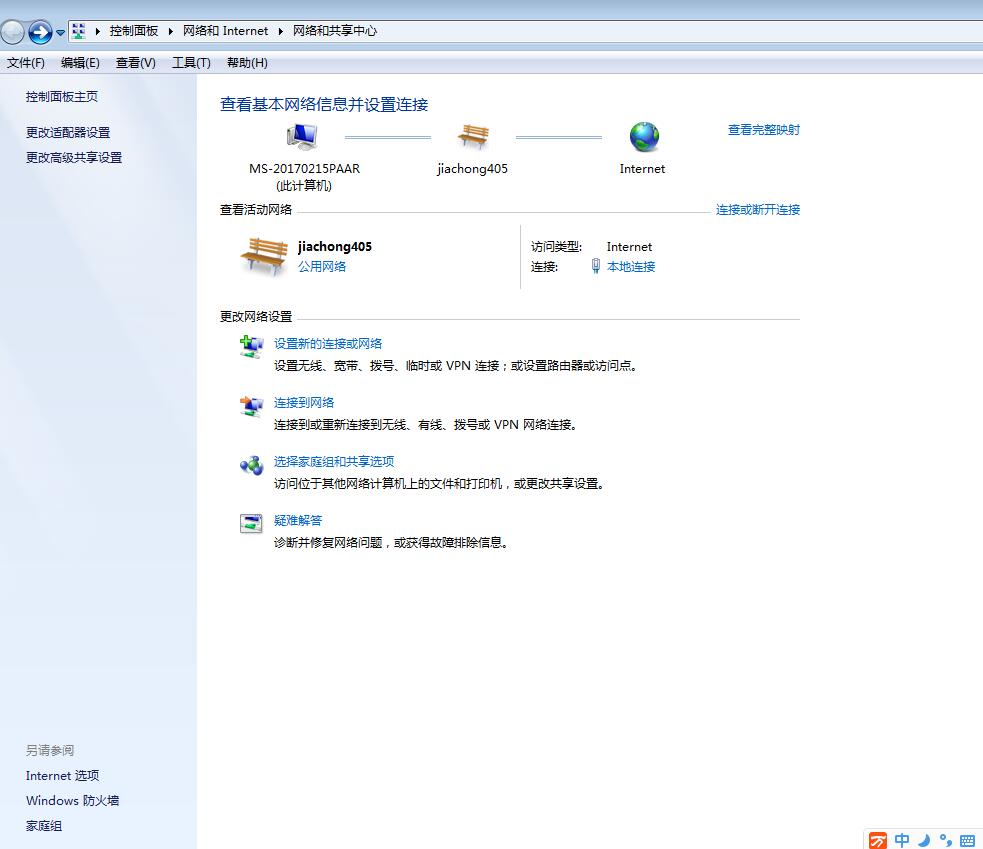Expand the arrow after 网络和 Internet breadcrumb
The image size is (983, 849).
[x=280, y=31]
